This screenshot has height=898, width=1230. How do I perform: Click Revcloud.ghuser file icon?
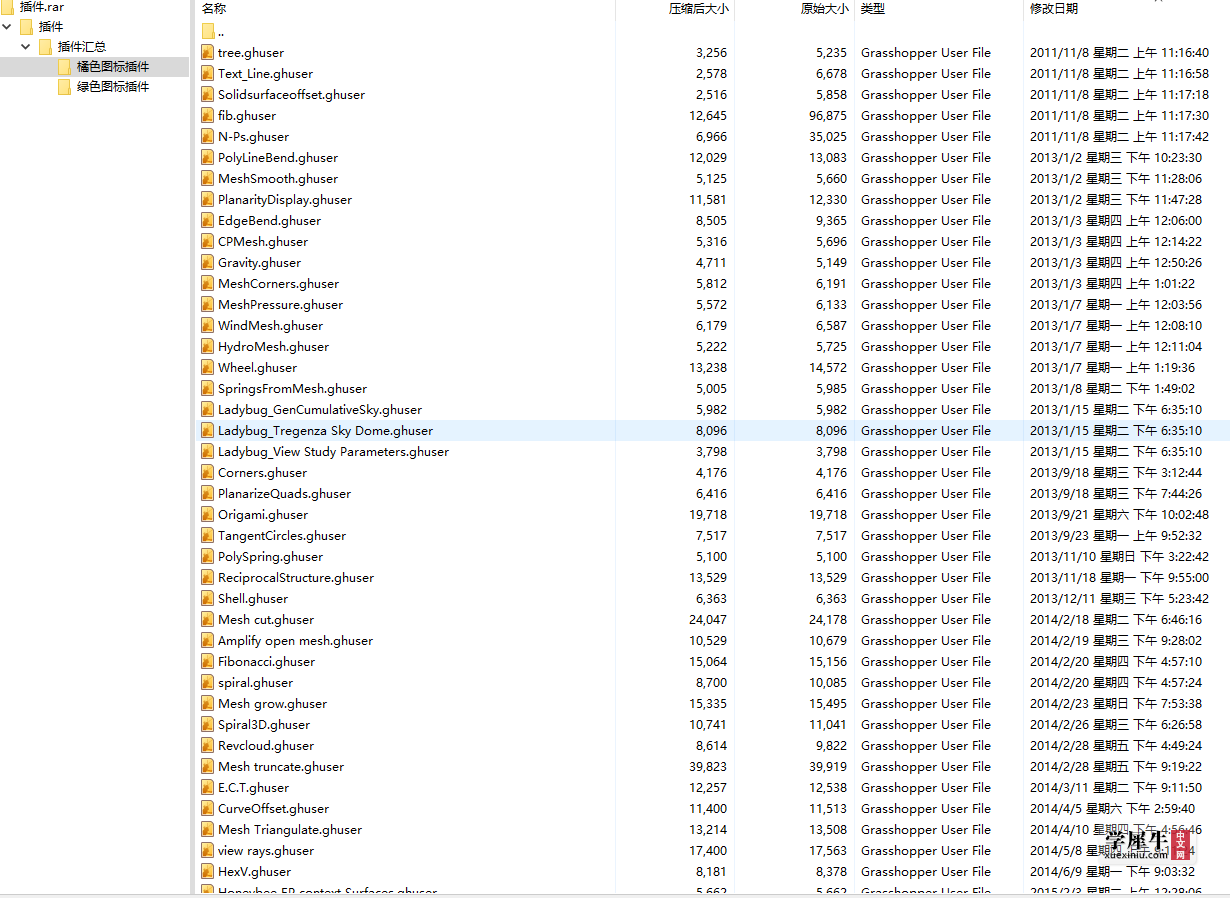coord(208,745)
